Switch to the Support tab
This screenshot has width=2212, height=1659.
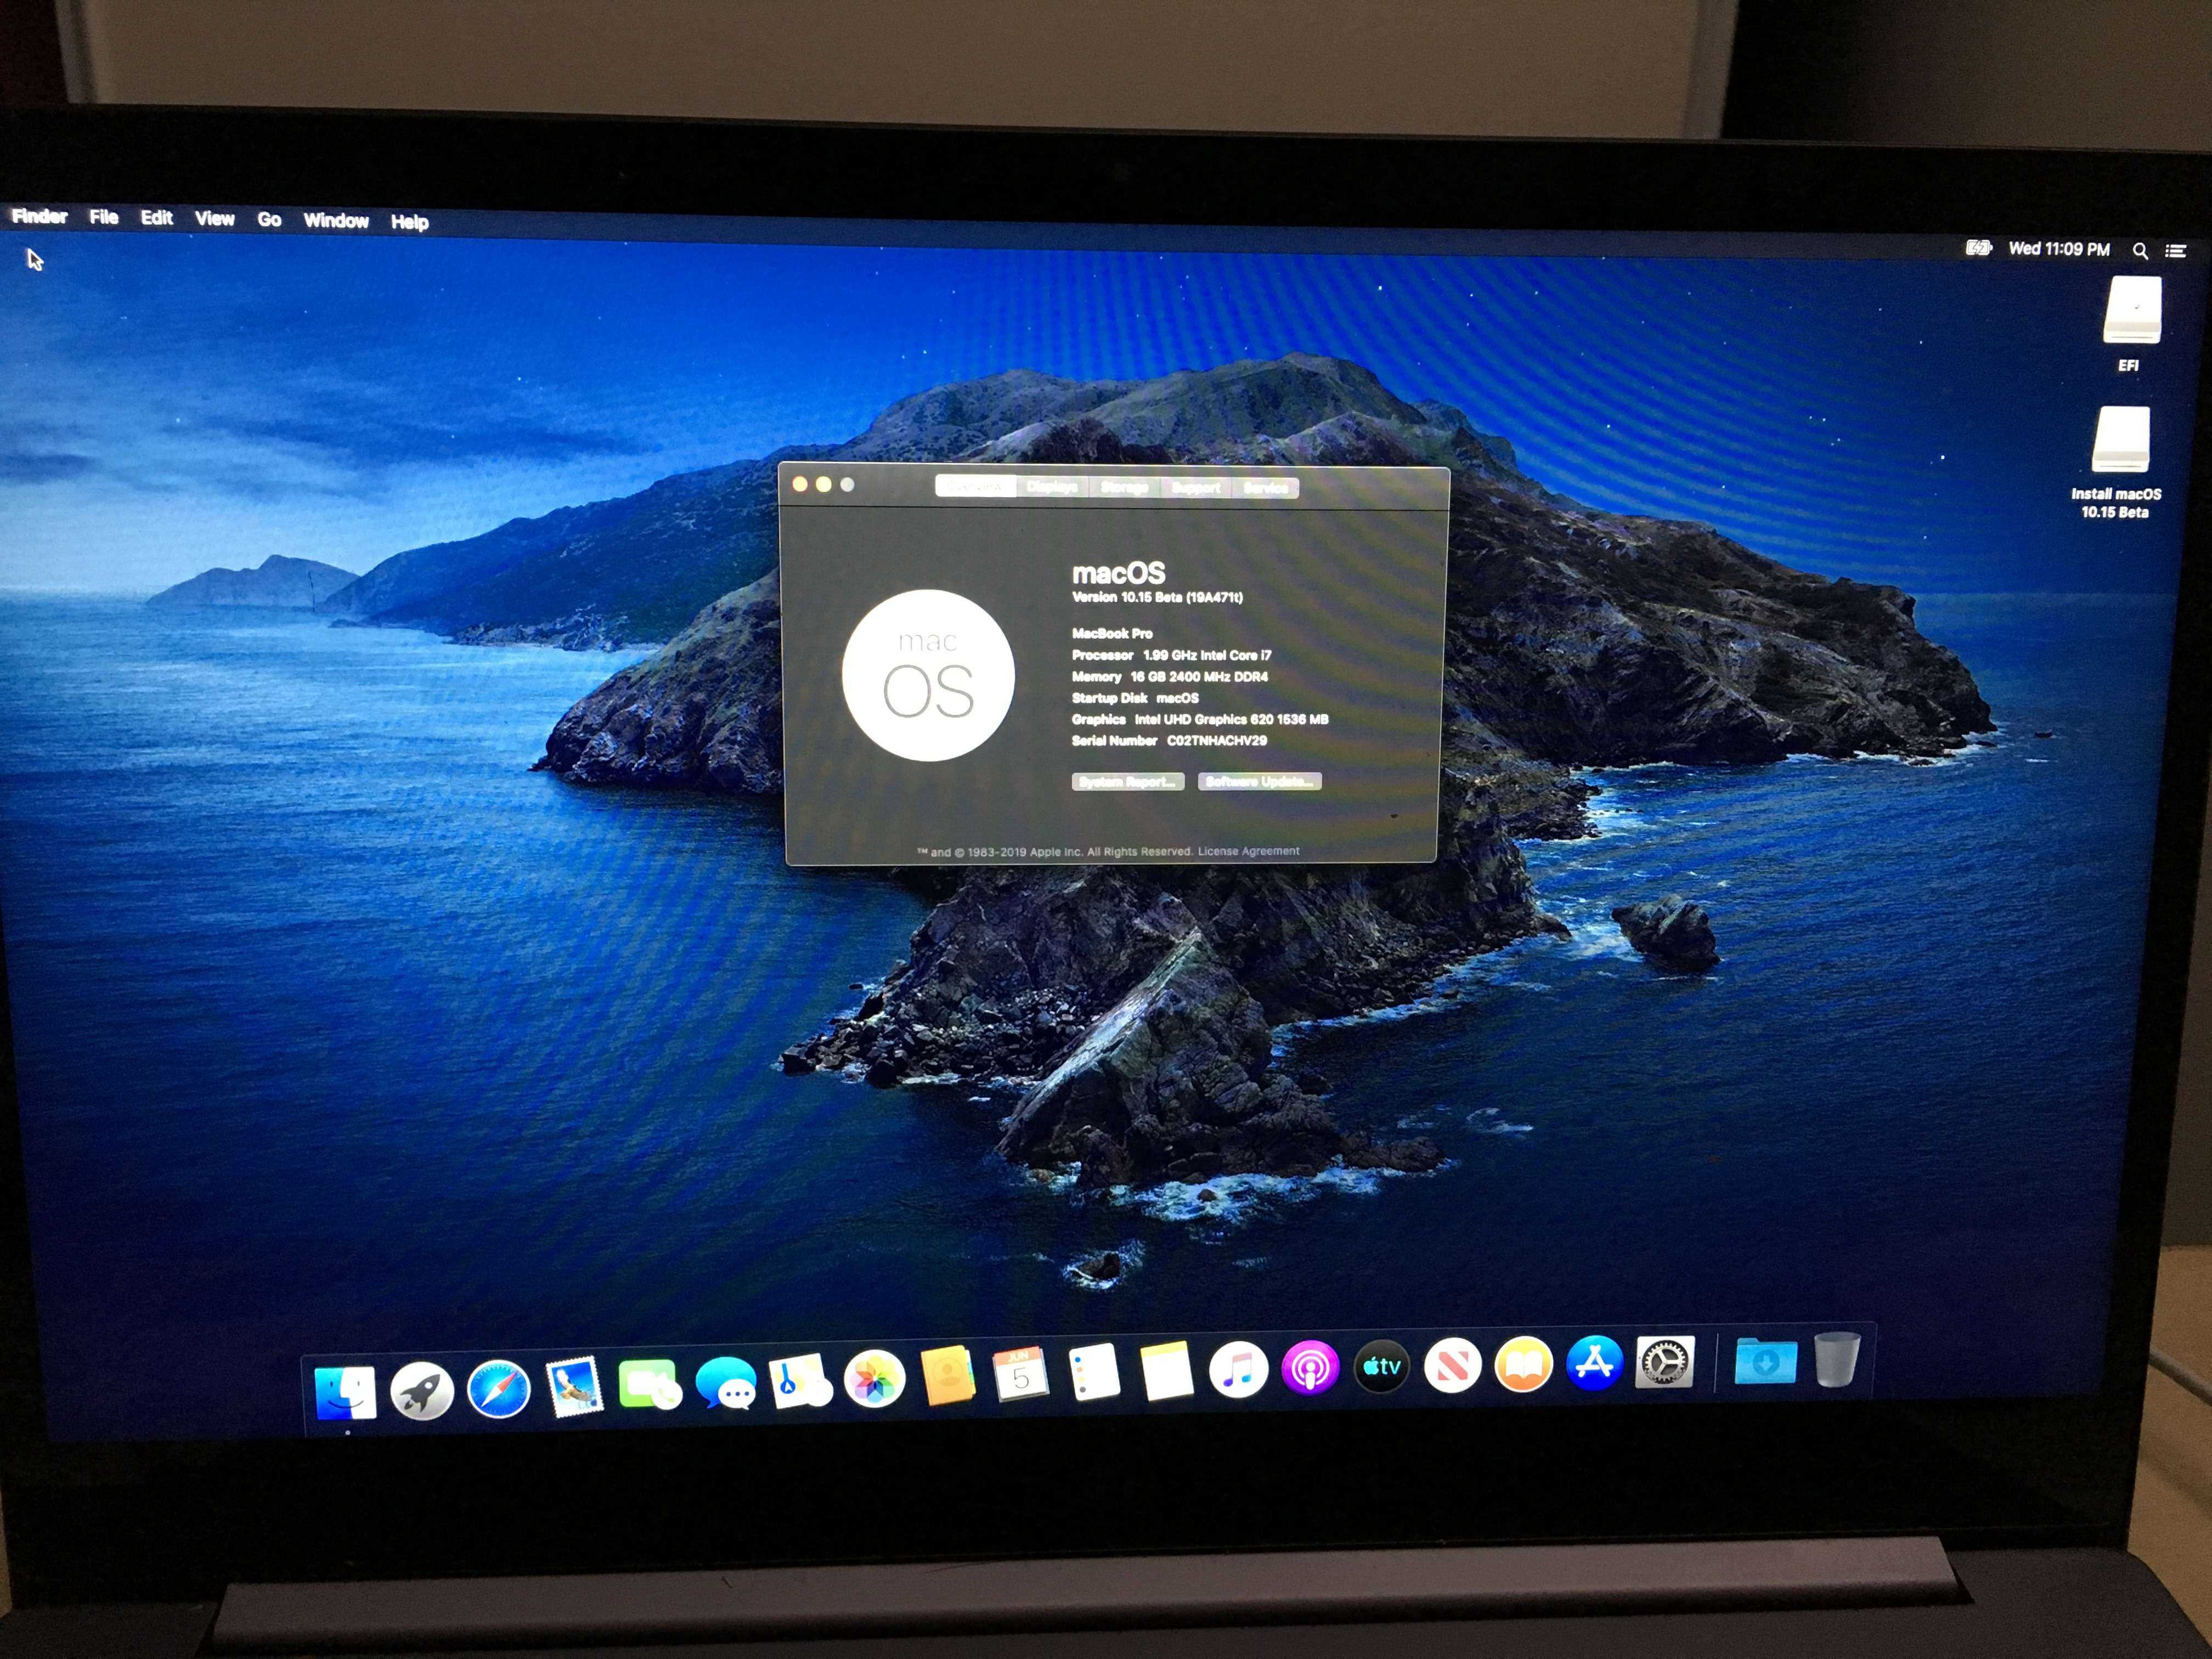1196,487
